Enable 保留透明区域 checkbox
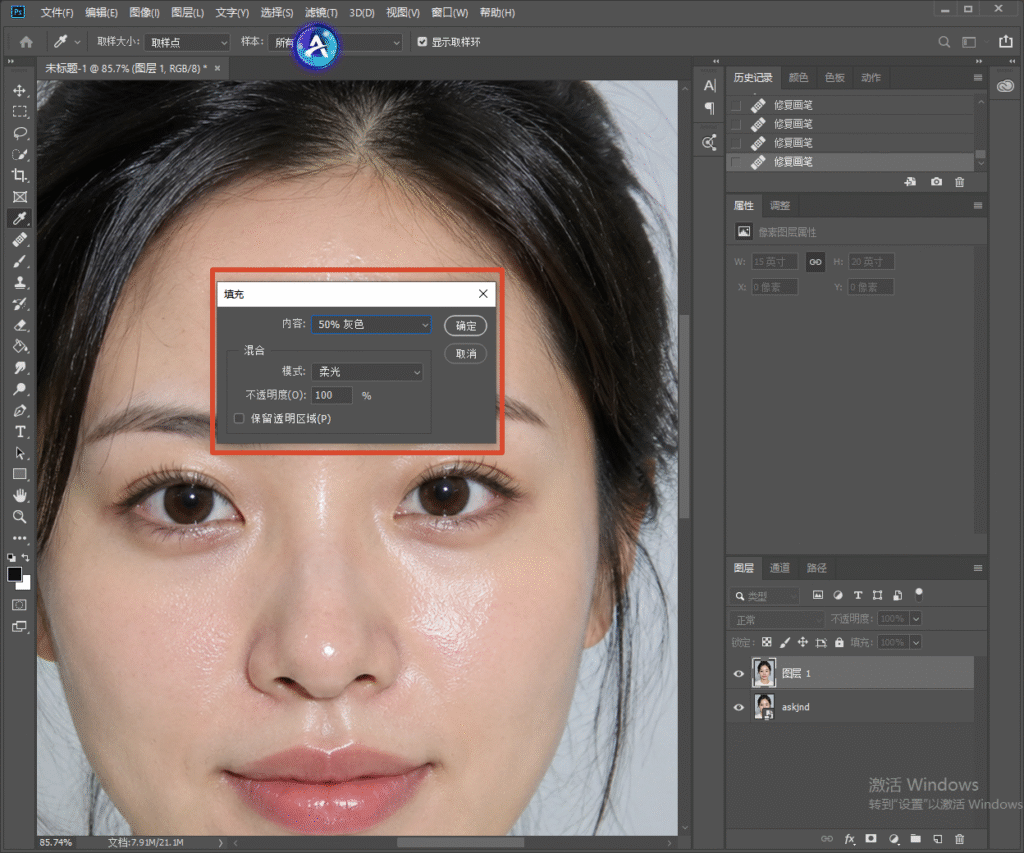This screenshot has width=1024, height=853. [x=239, y=418]
